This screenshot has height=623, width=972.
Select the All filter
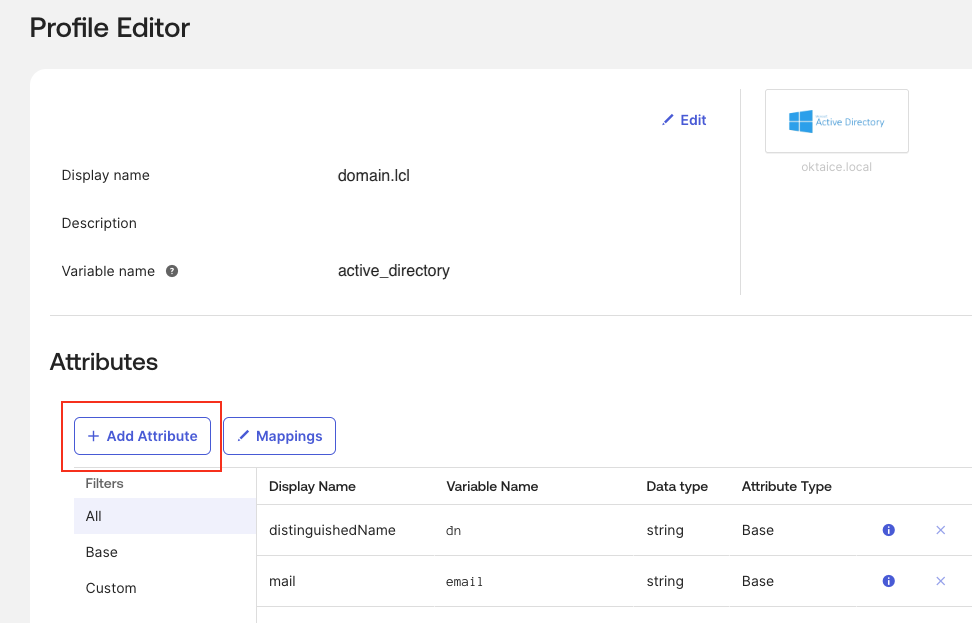(x=165, y=516)
